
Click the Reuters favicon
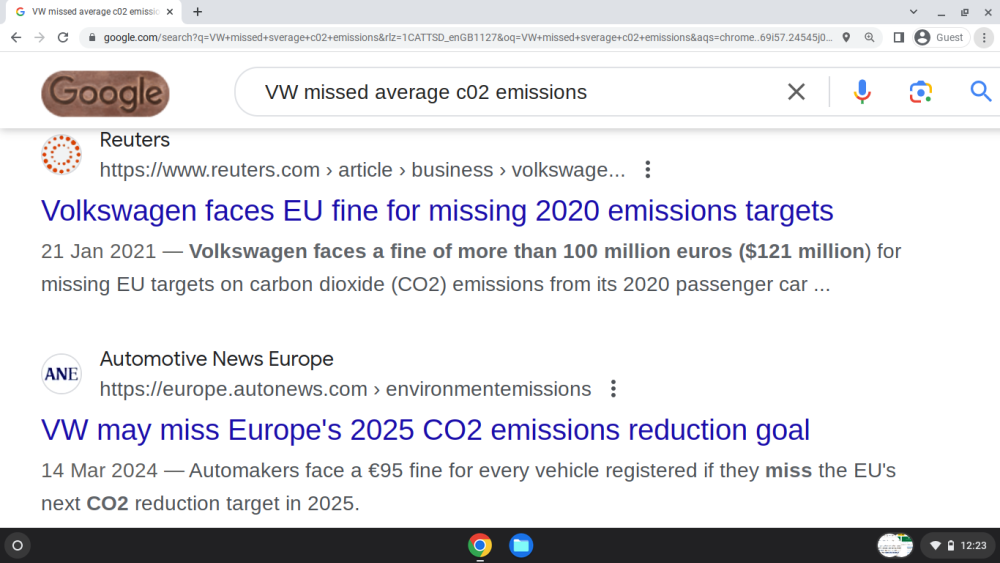click(61, 154)
